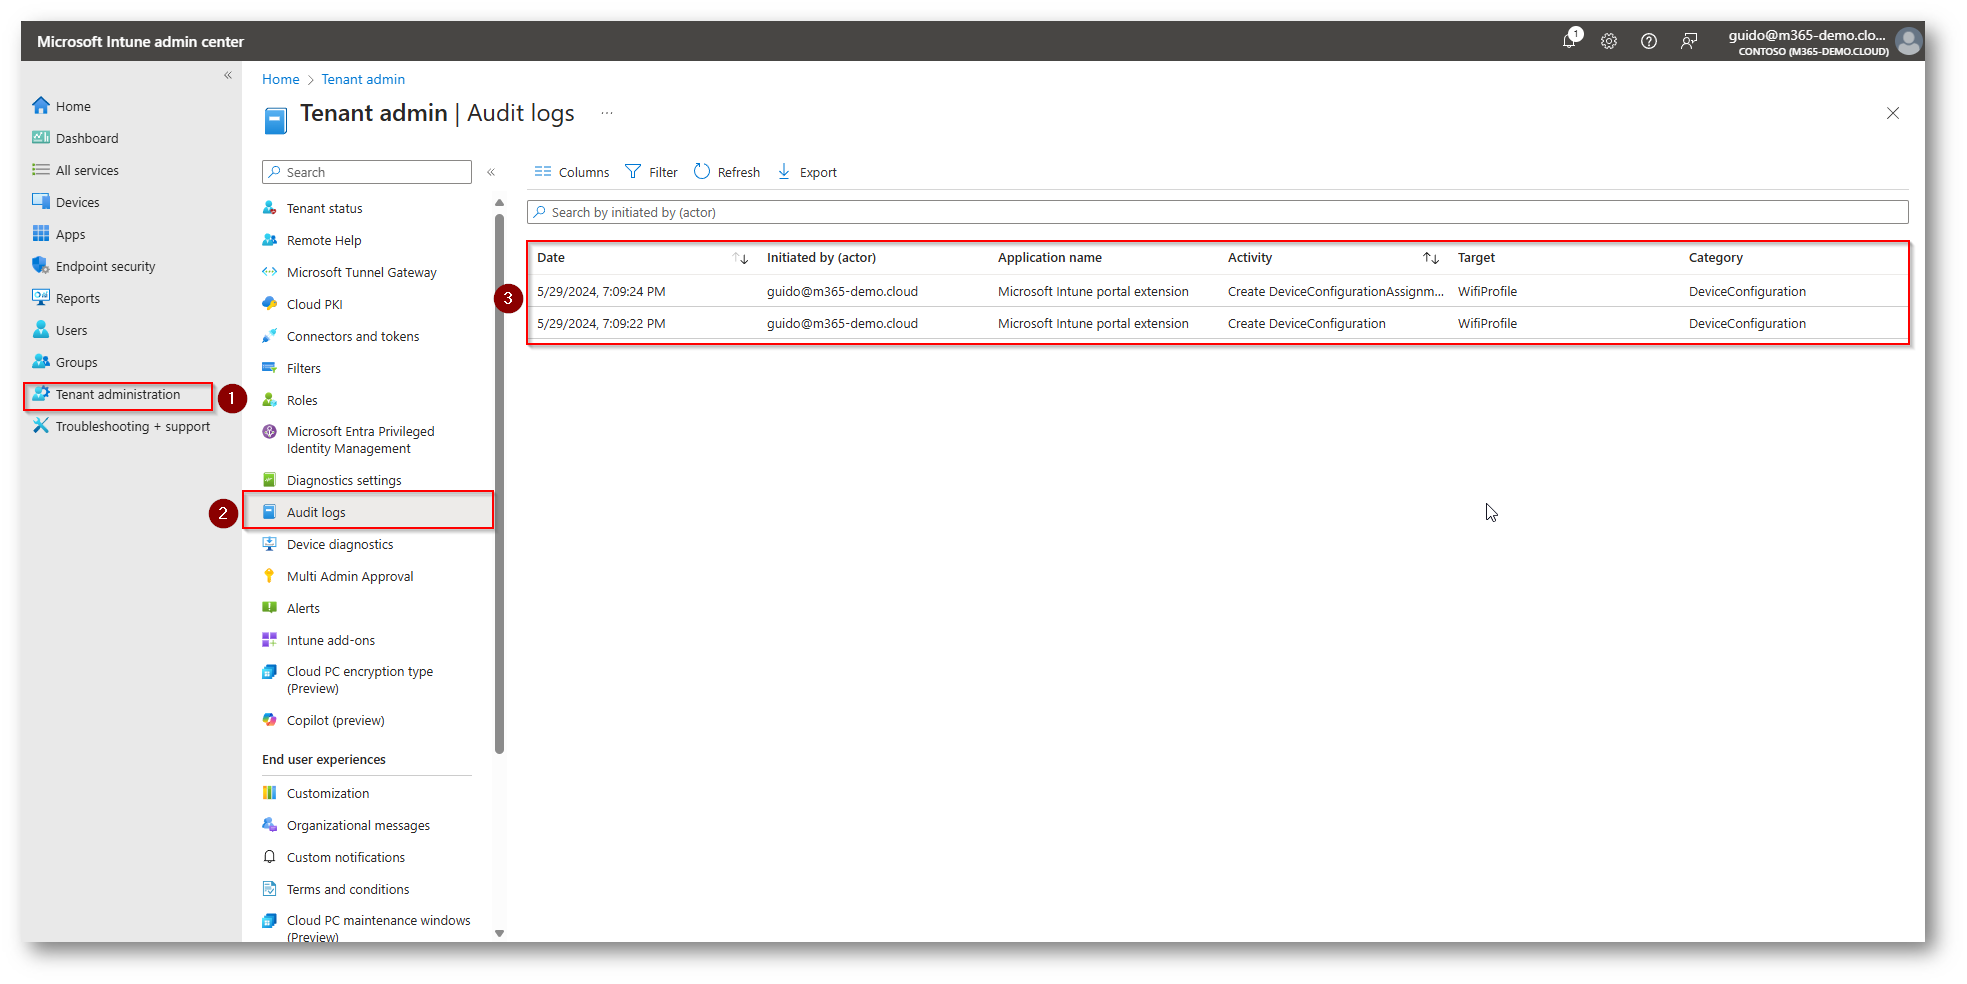The height and width of the screenshot is (984, 1967).
Task: Click the Microsoft Tunnel Gateway icon
Action: pyautogui.click(x=269, y=272)
